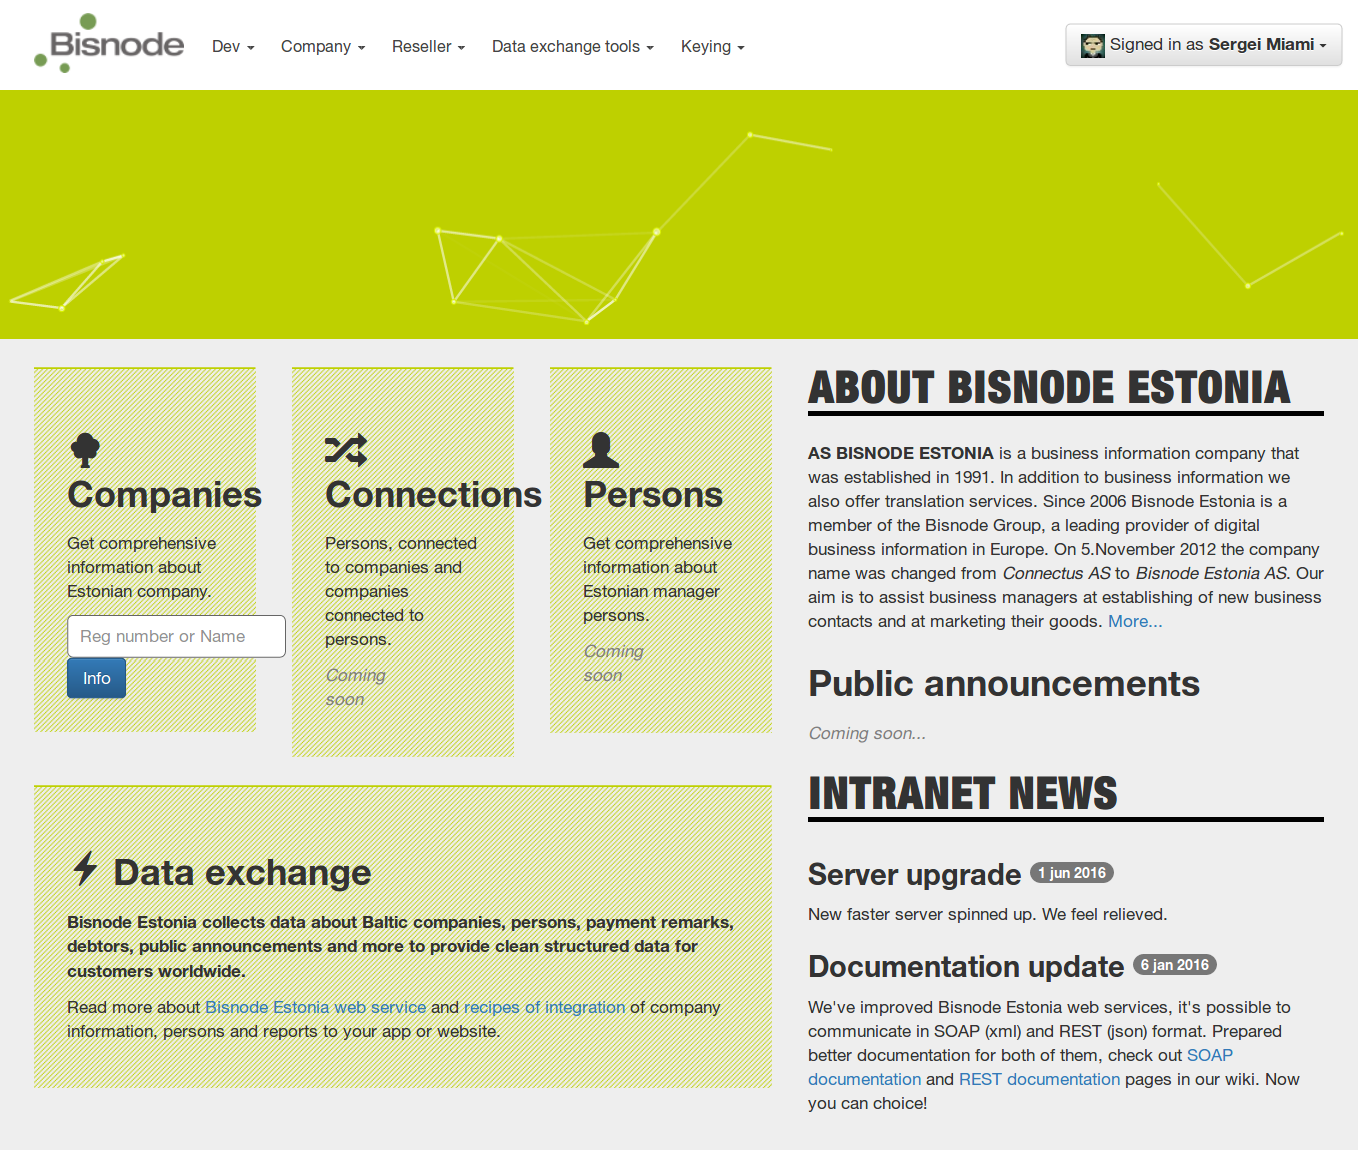Focus the Reg number or Name field
Image resolution: width=1358 pixels, height=1150 pixels.
[x=176, y=636]
